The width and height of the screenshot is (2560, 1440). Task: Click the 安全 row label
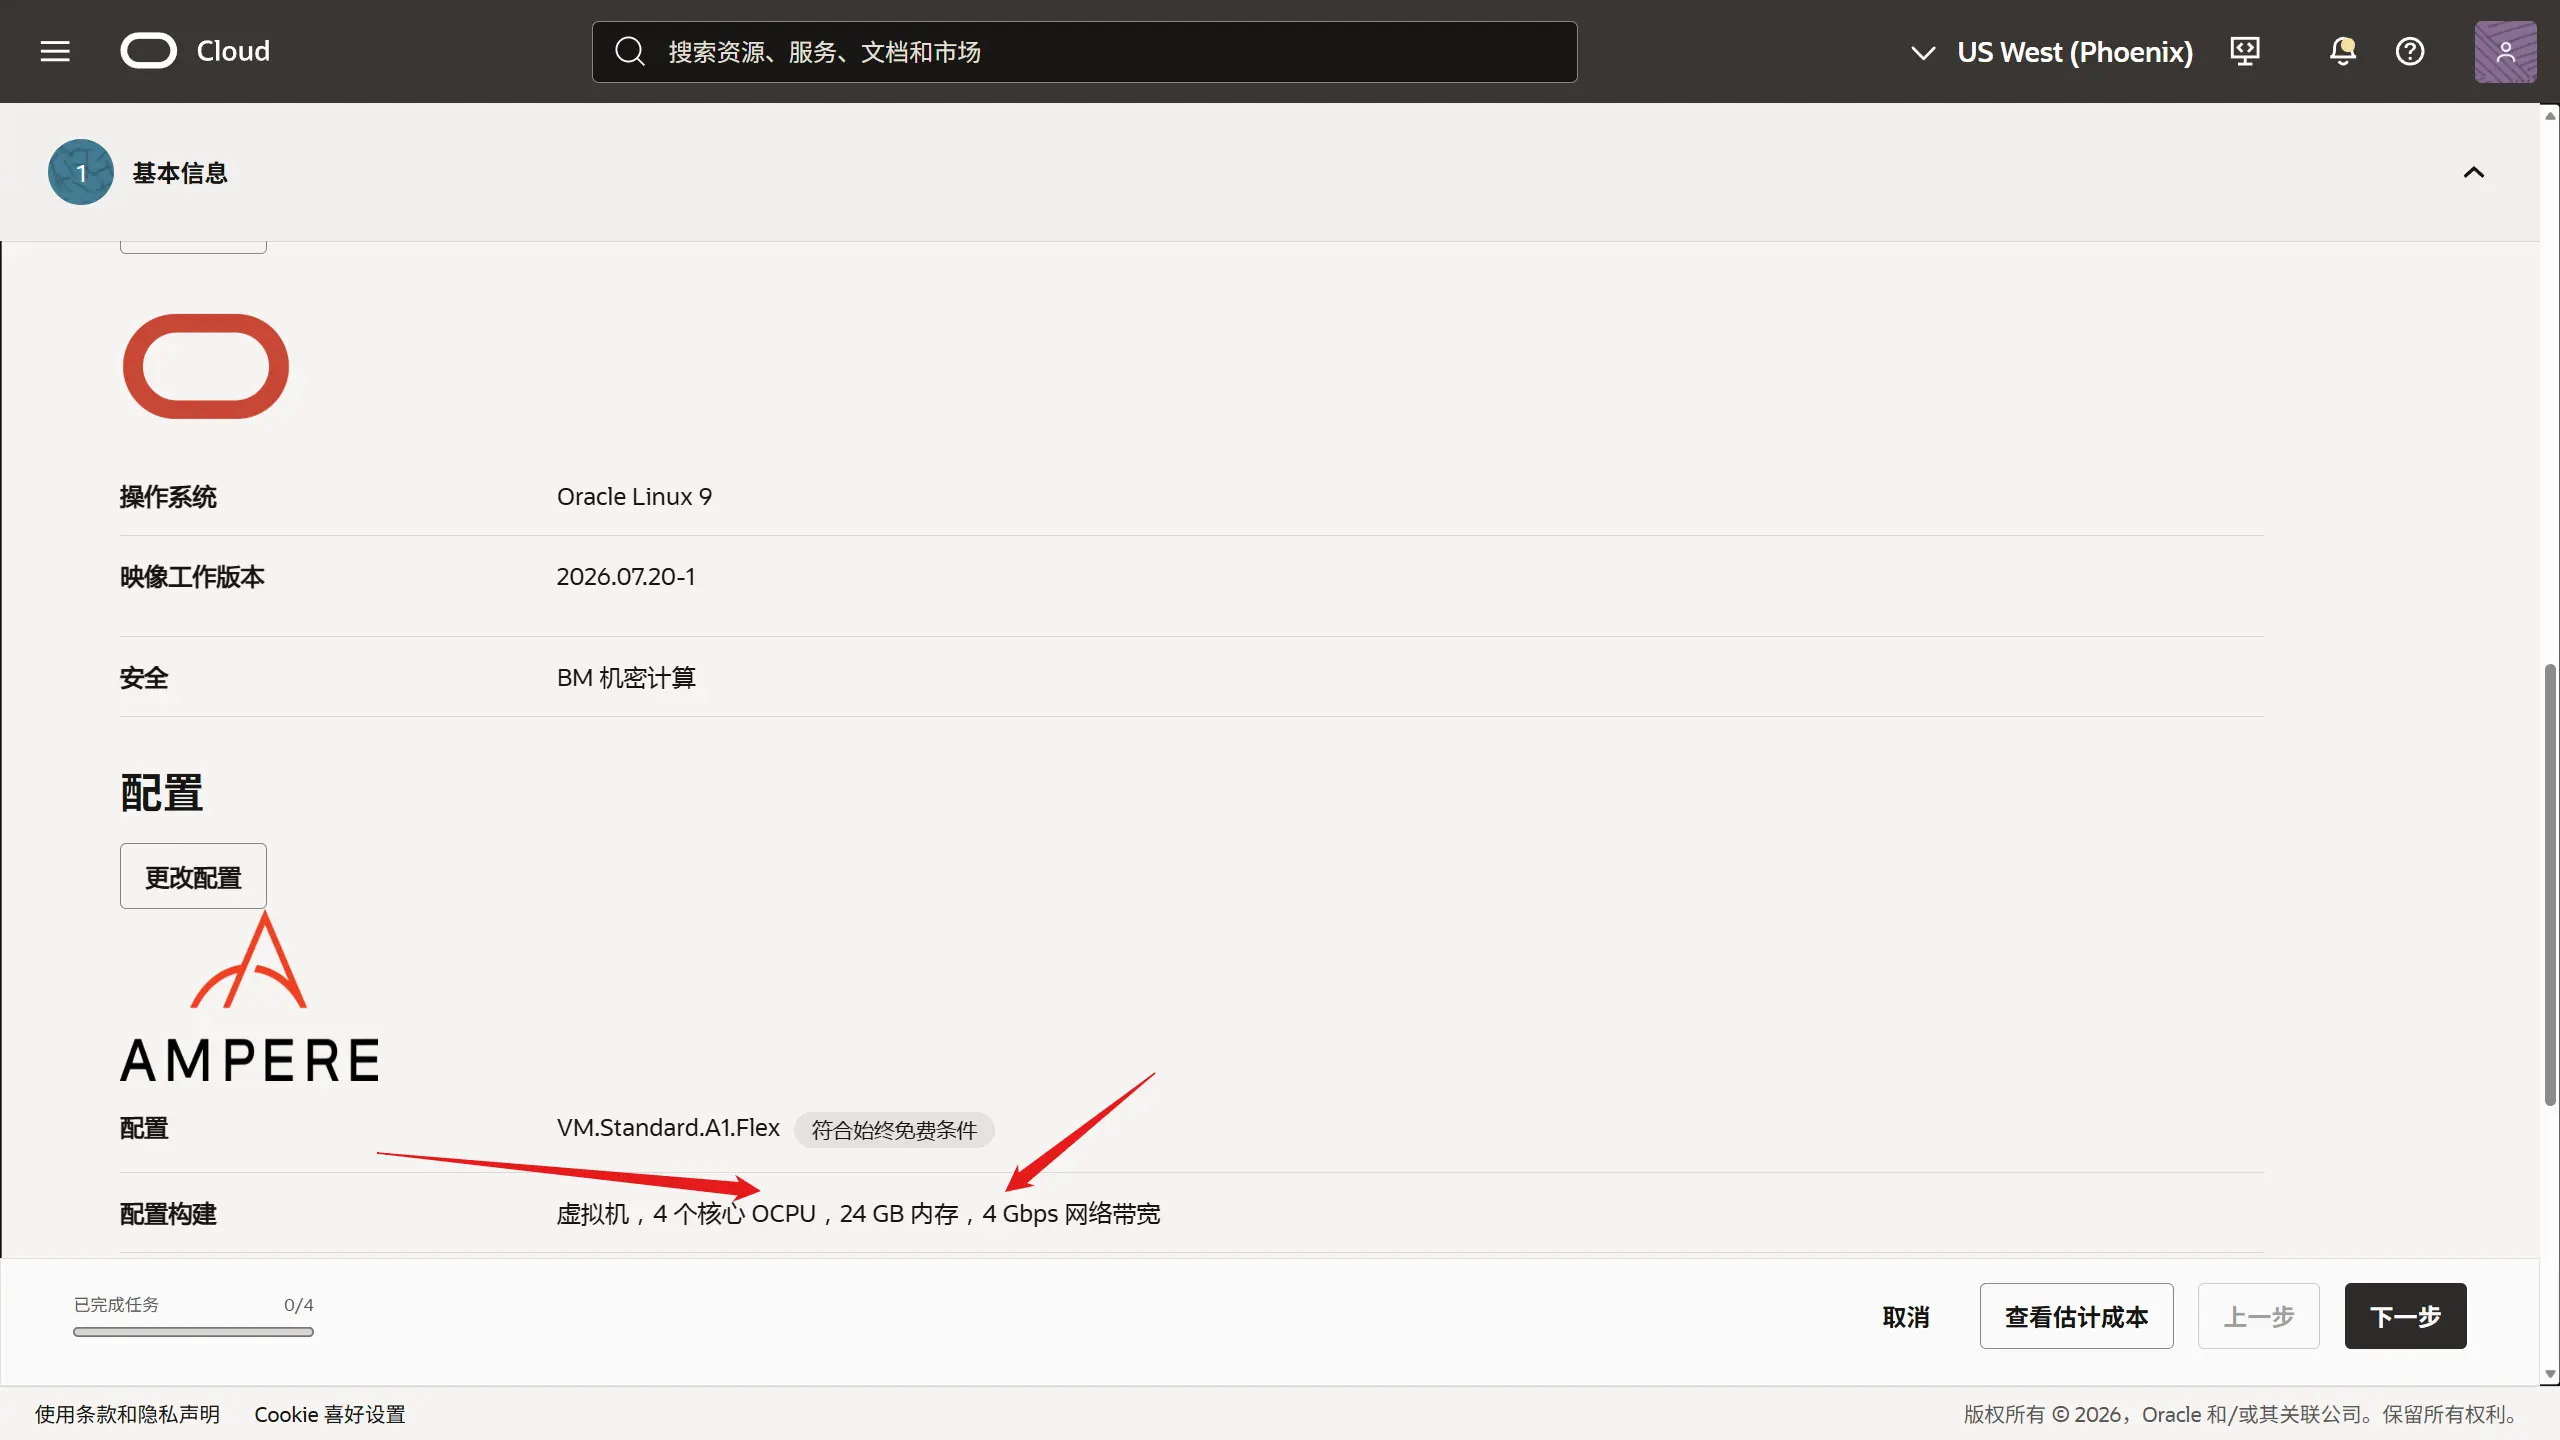coord(144,678)
